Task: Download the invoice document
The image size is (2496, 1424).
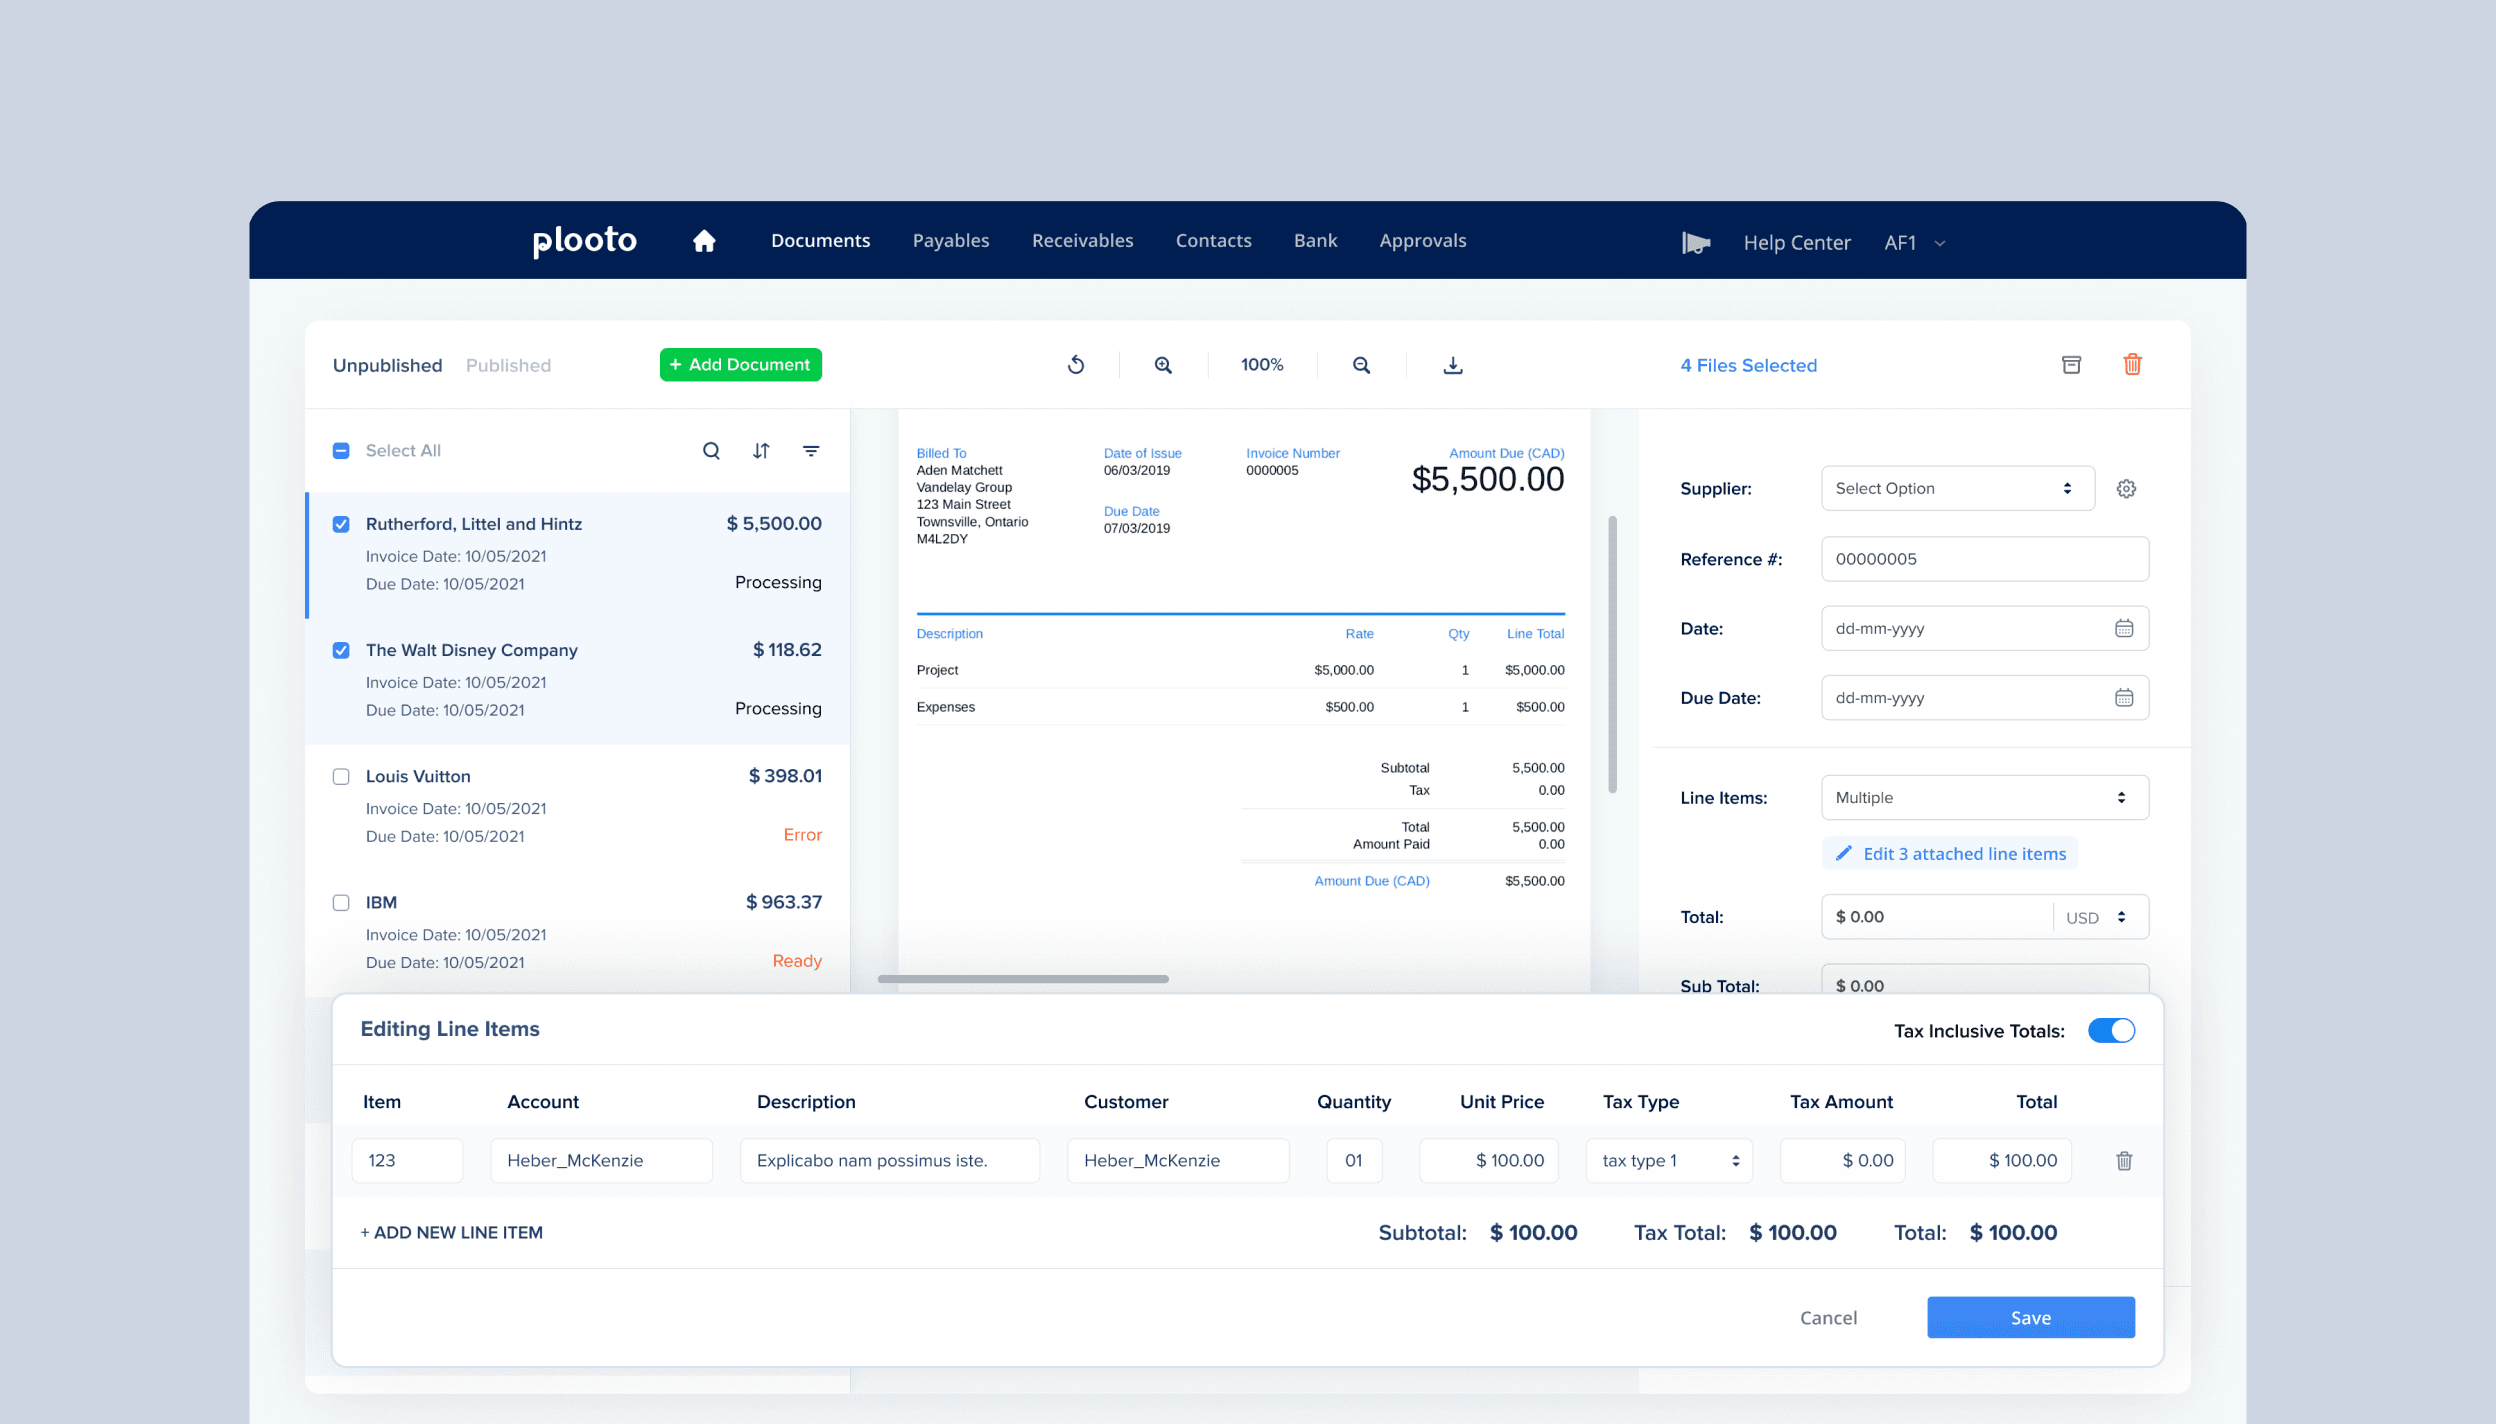Action: point(1453,365)
